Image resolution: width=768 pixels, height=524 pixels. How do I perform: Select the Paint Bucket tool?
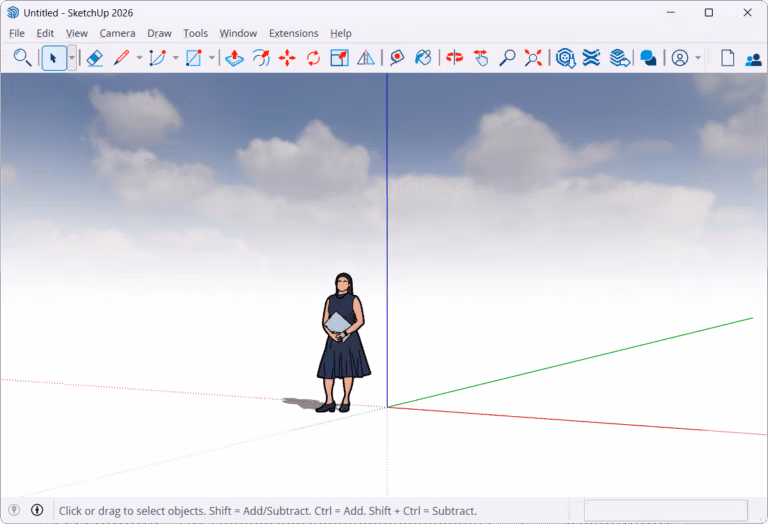(423, 58)
